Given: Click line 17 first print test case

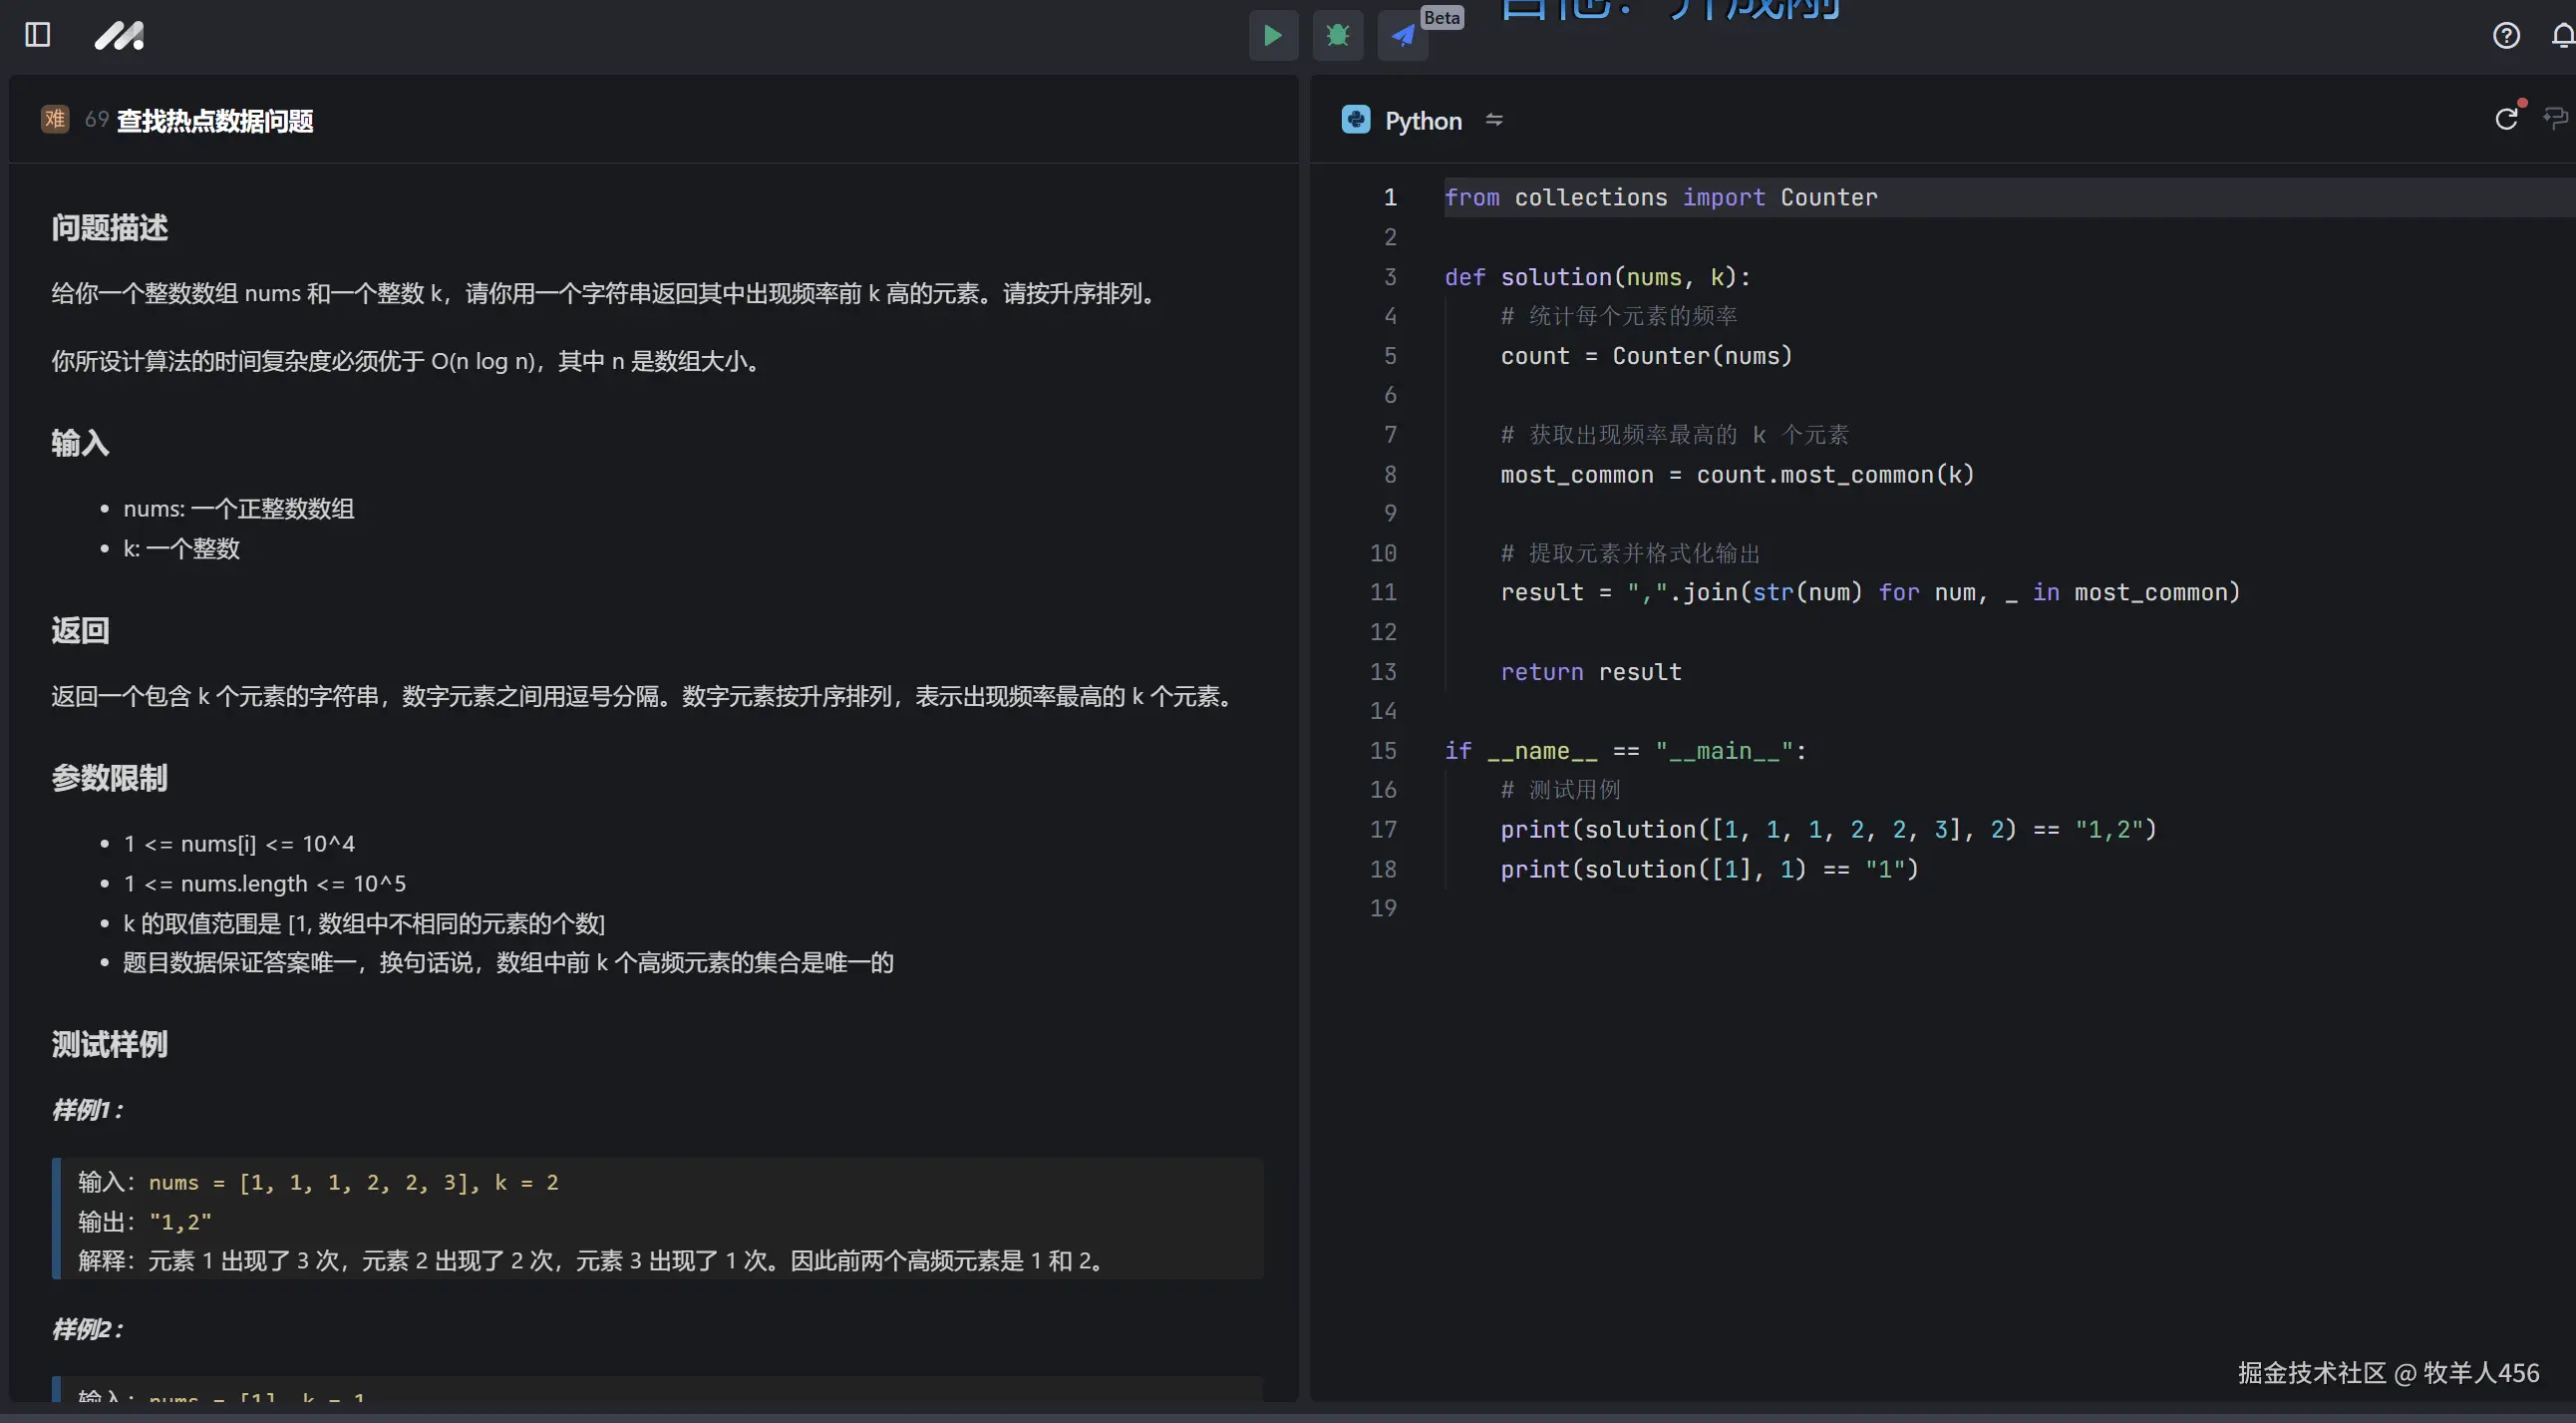Looking at the screenshot, I should [1828, 830].
